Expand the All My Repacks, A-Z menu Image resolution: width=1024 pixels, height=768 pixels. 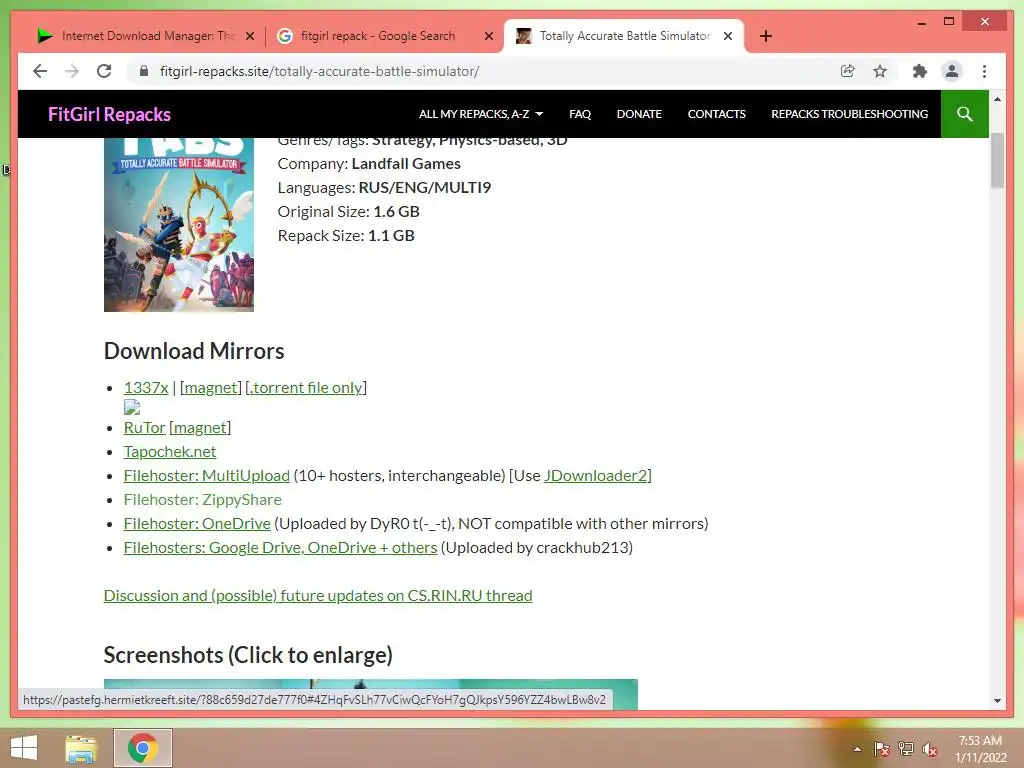(x=481, y=114)
